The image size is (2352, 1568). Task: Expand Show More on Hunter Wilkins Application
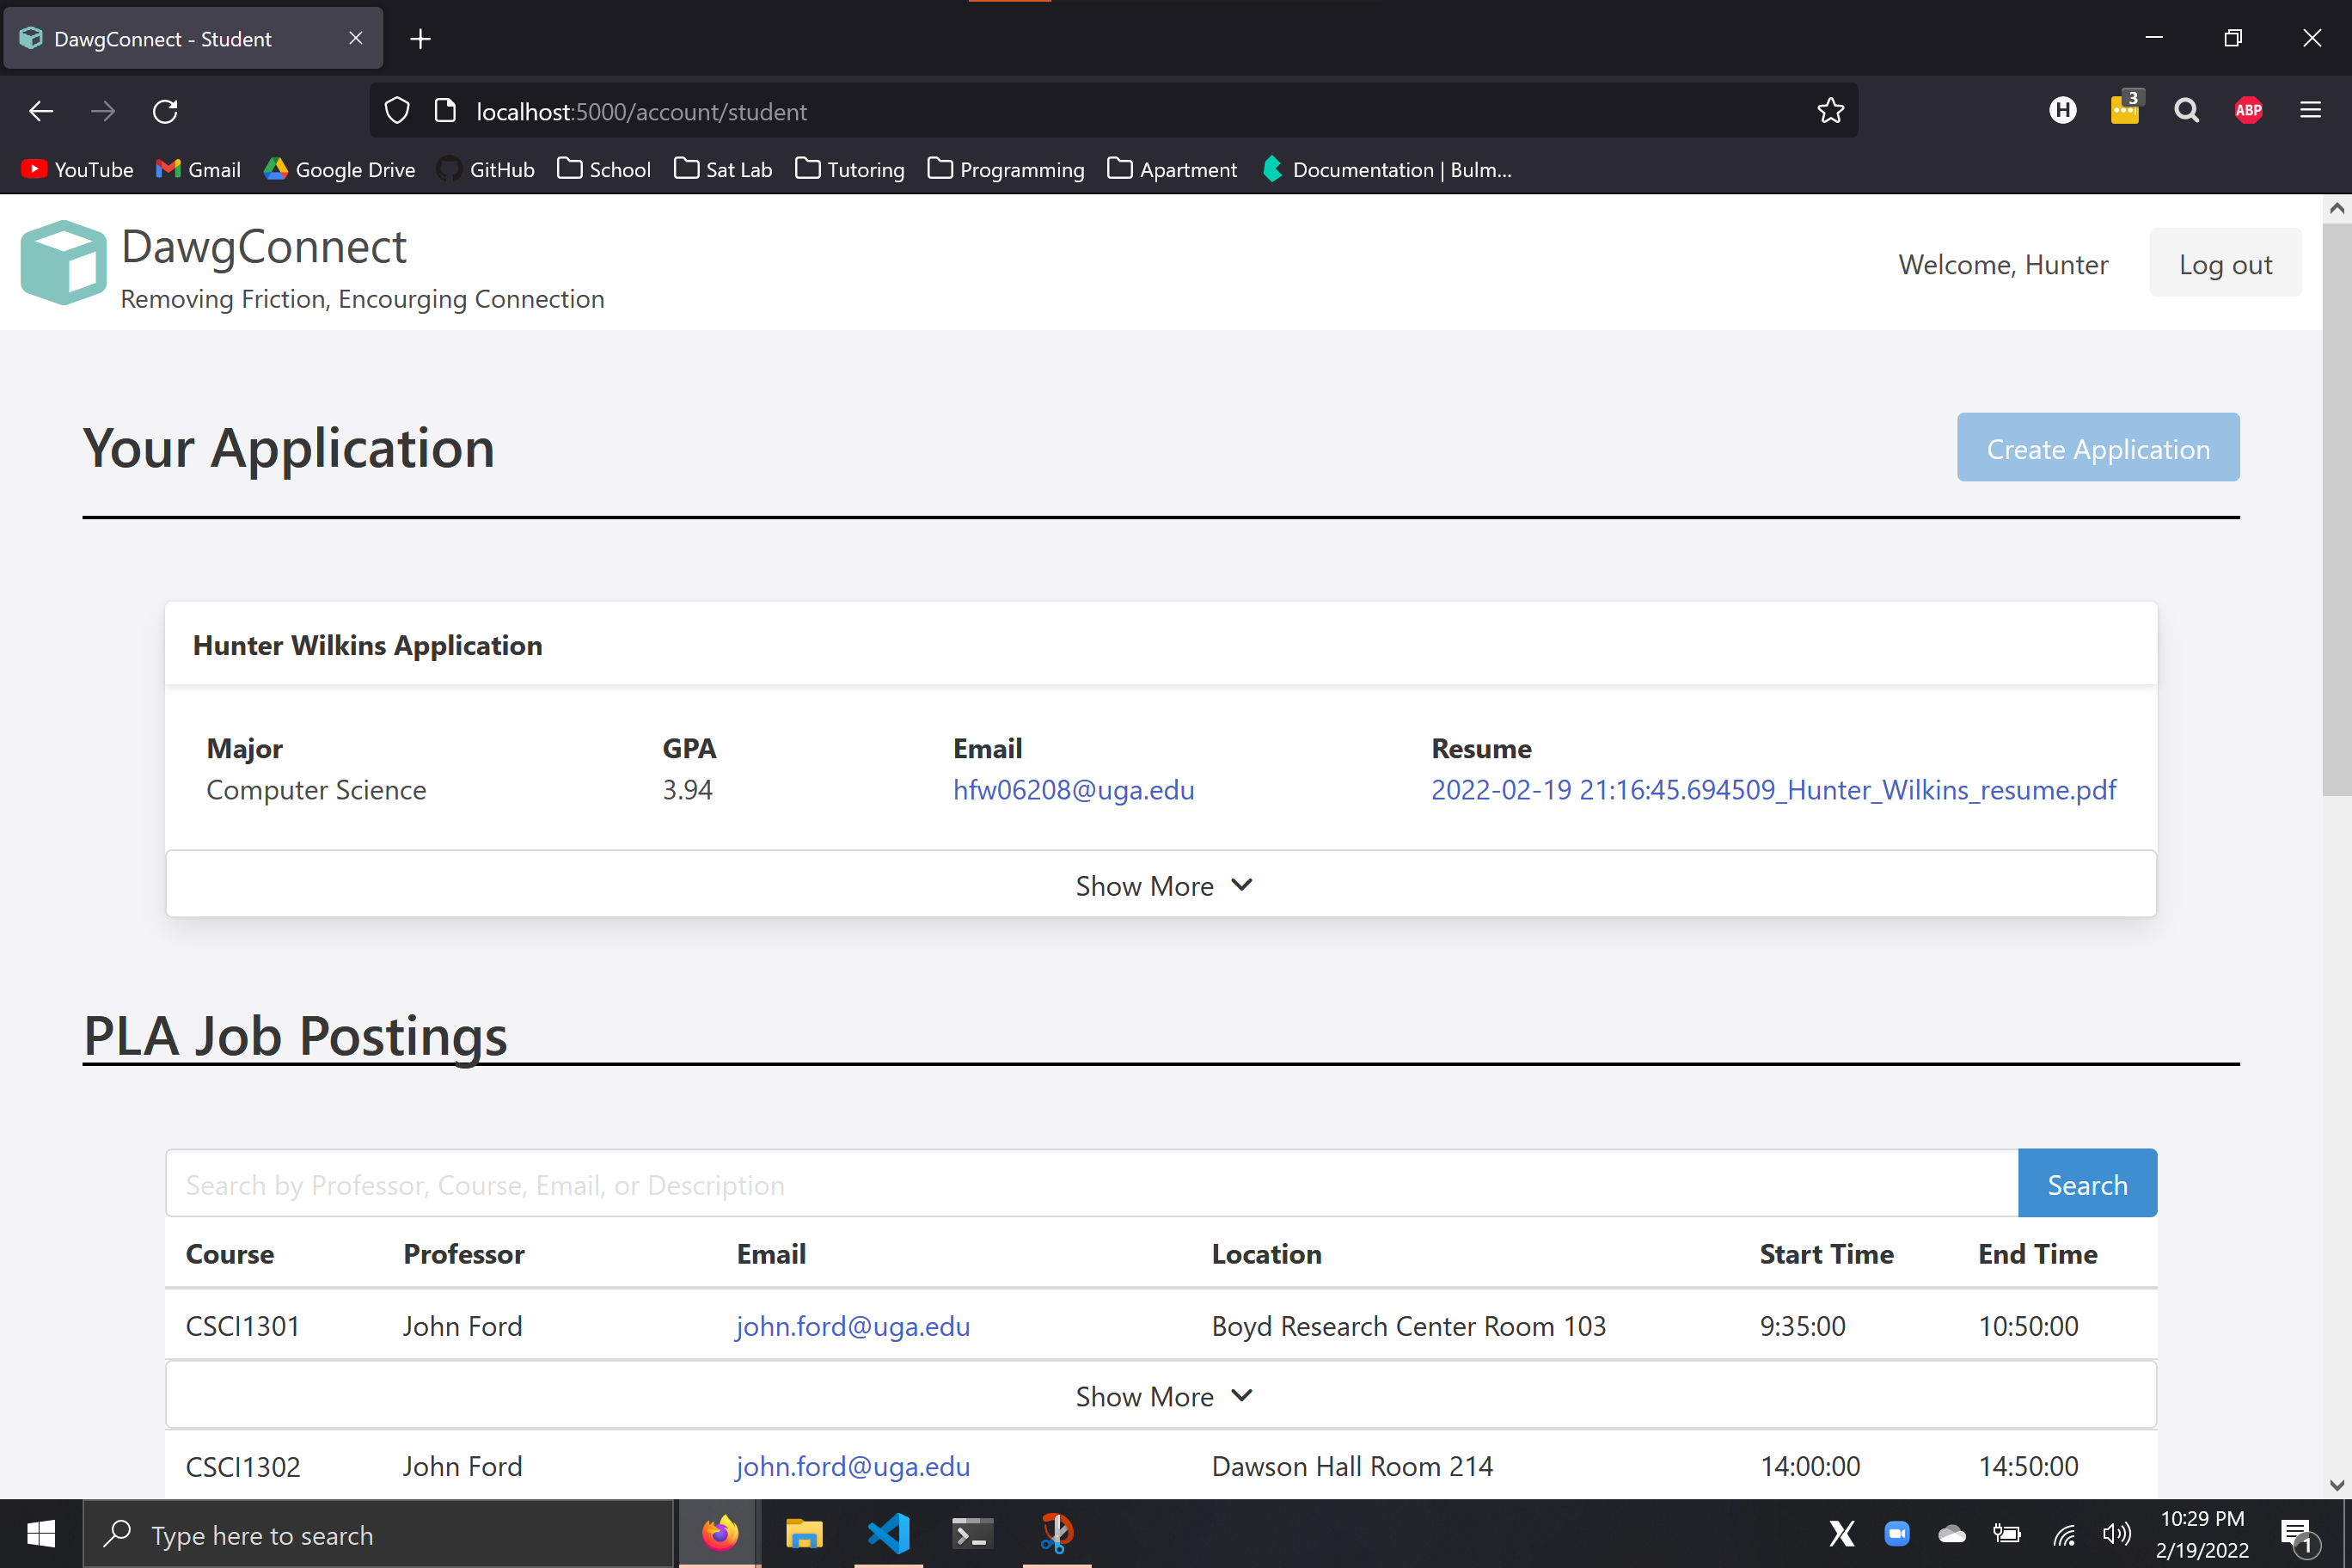[x=1161, y=886]
